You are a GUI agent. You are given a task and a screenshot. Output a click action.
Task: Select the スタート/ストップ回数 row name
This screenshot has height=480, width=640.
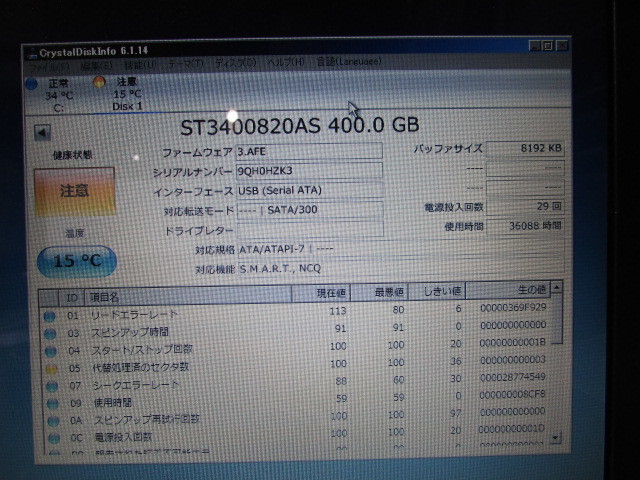142,350
